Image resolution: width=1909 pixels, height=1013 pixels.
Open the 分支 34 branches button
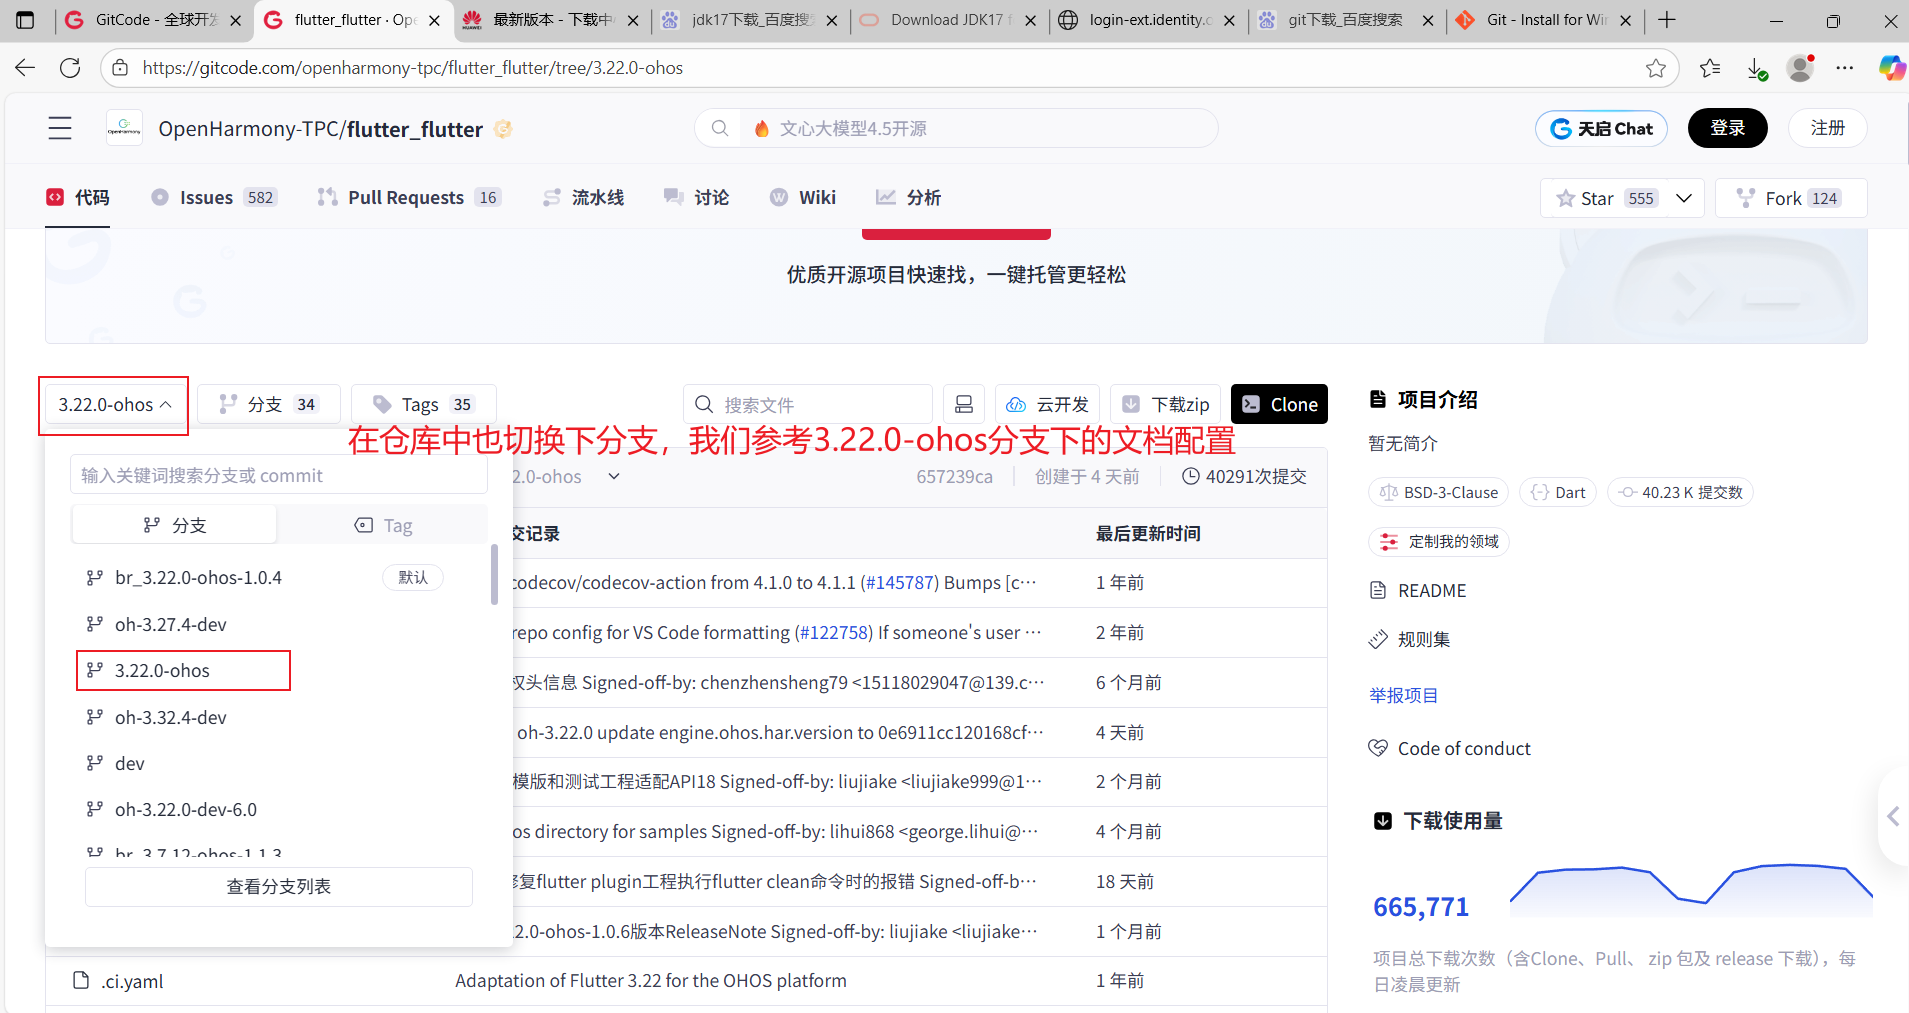pyautogui.click(x=269, y=404)
